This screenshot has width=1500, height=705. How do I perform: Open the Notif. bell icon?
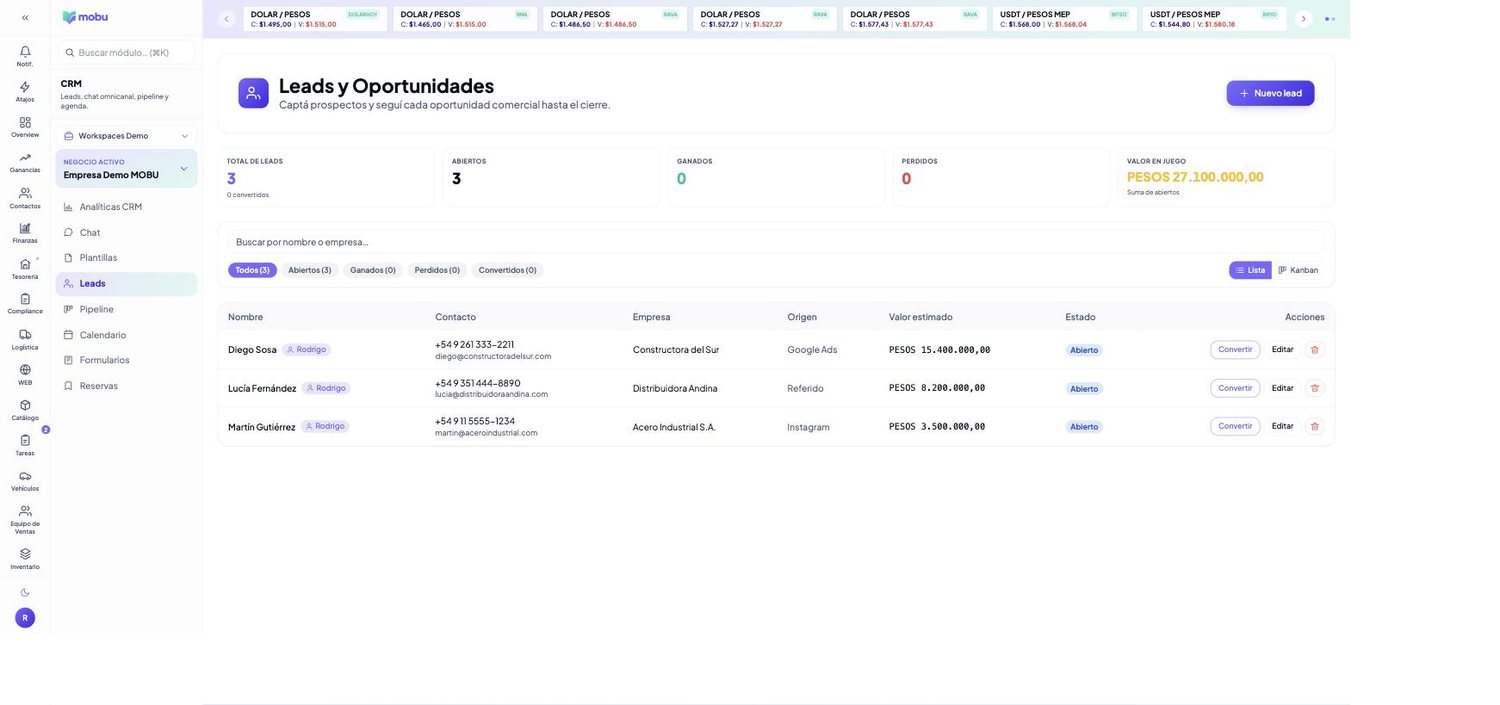25,51
